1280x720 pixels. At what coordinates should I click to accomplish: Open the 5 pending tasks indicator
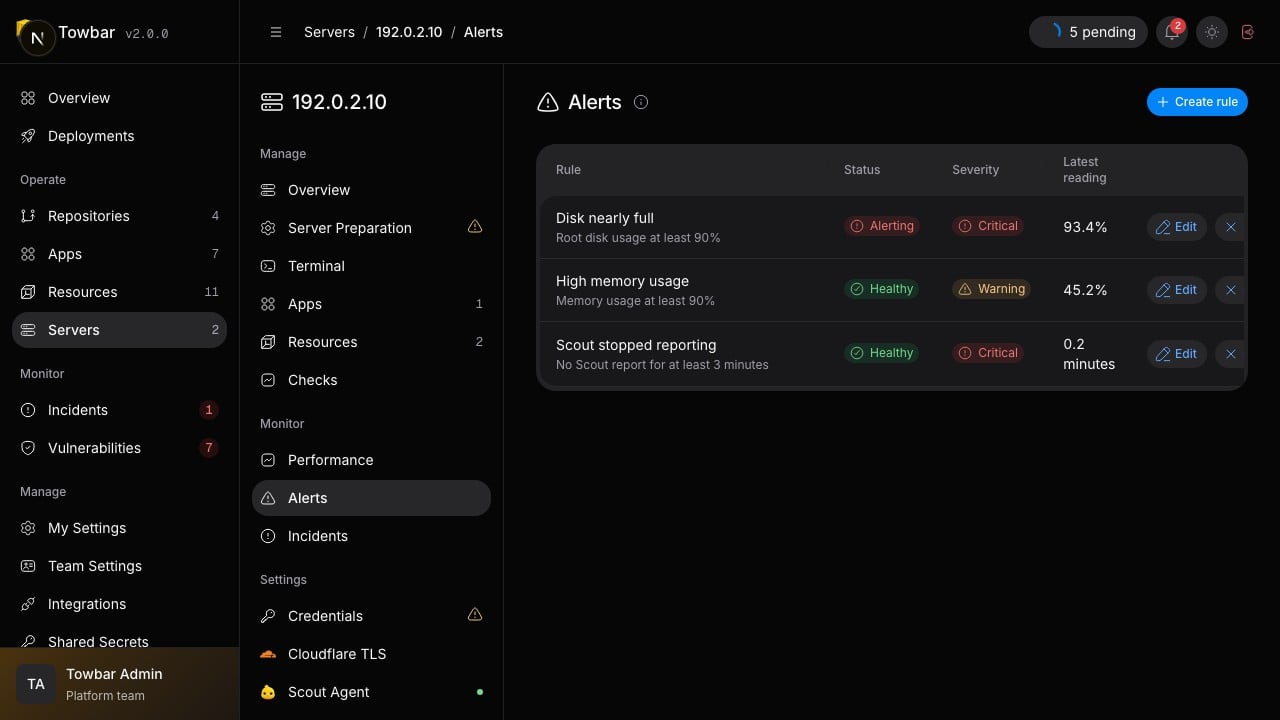(1088, 32)
